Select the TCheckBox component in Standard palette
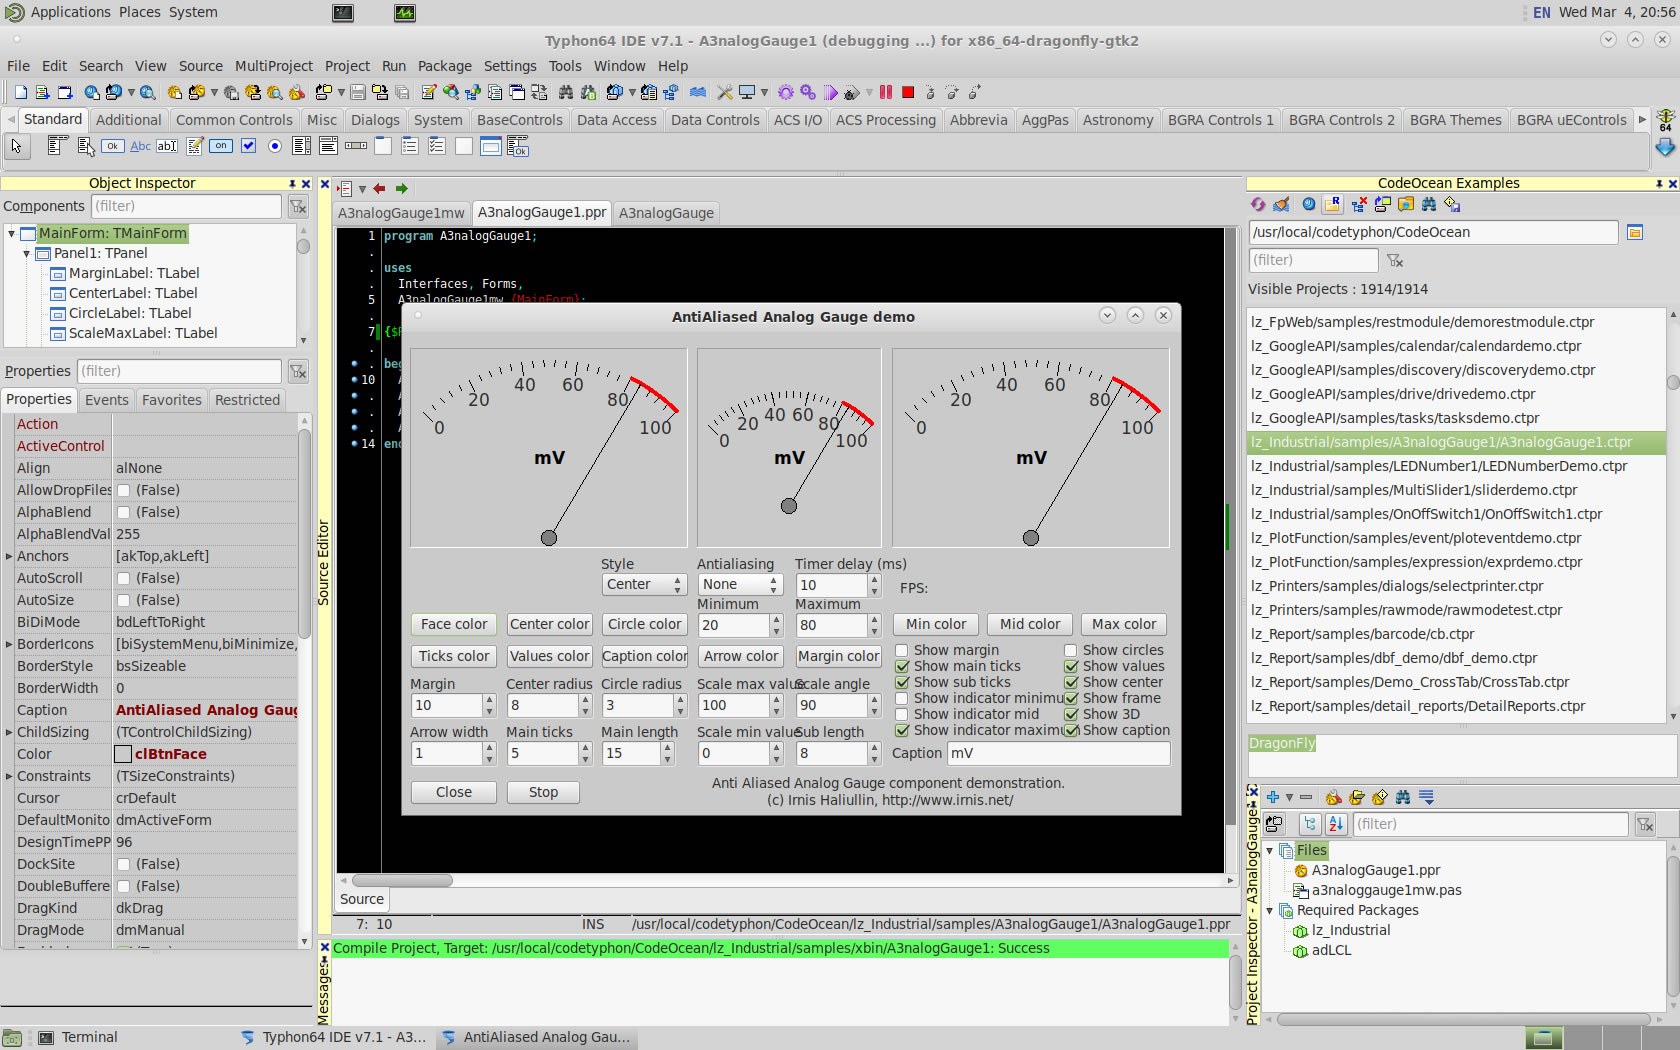This screenshot has width=1680, height=1050. pos(248,146)
